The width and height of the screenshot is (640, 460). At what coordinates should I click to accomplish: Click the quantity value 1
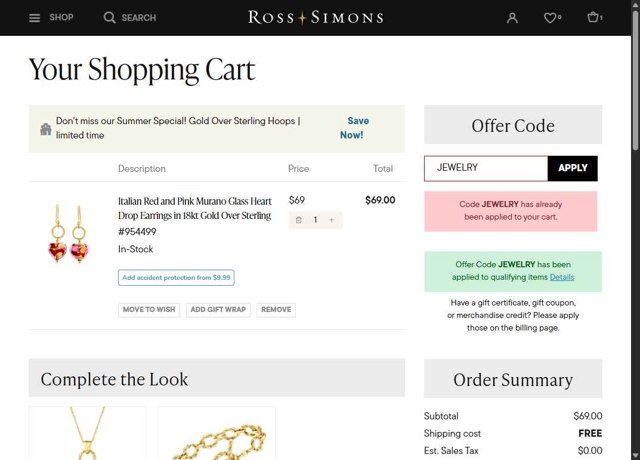pyautogui.click(x=315, y=220)
